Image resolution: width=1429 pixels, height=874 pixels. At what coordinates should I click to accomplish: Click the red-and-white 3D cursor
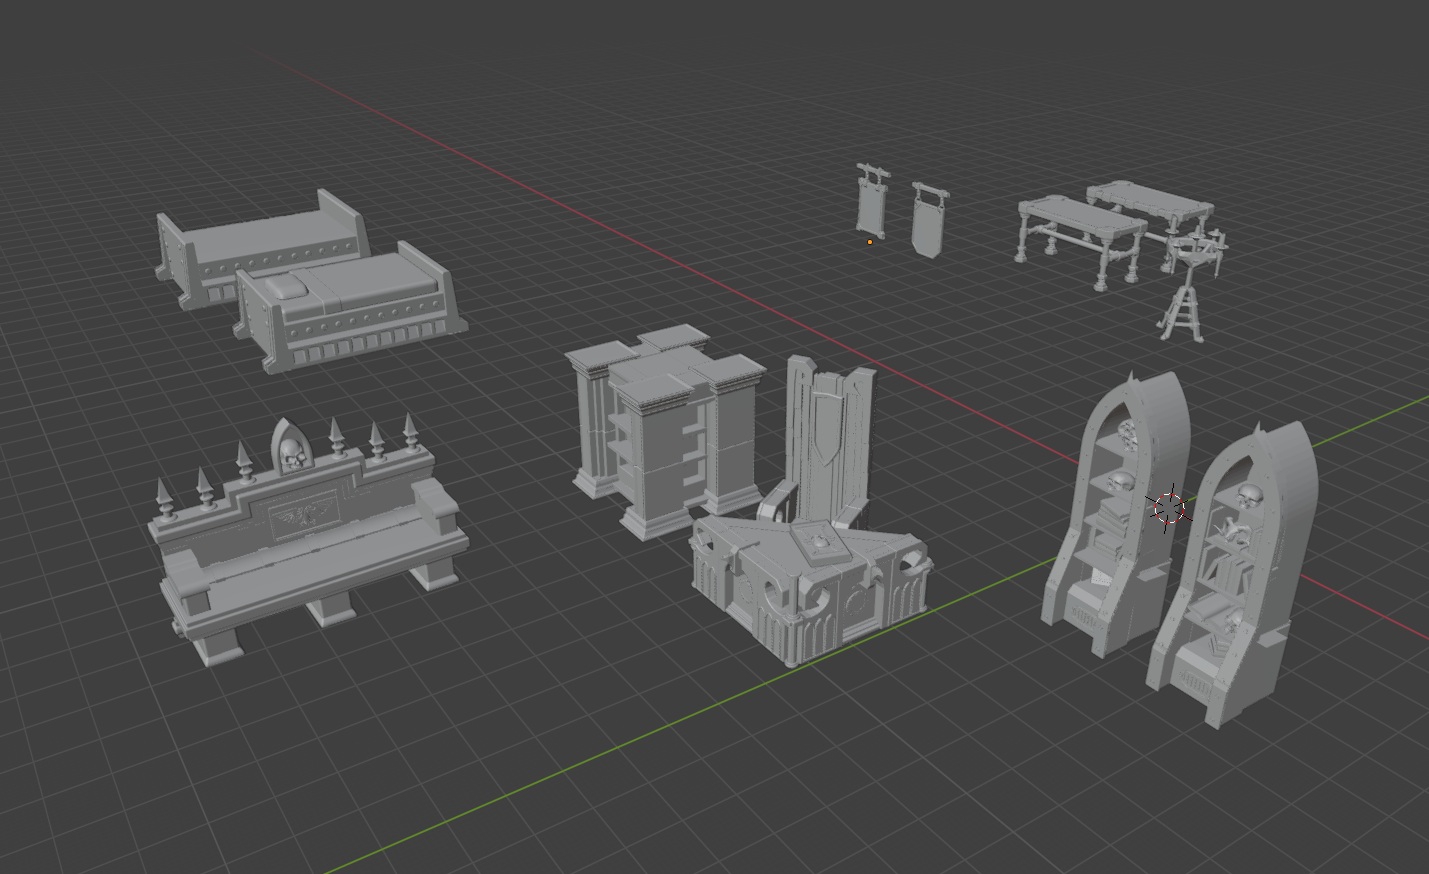1169,509
